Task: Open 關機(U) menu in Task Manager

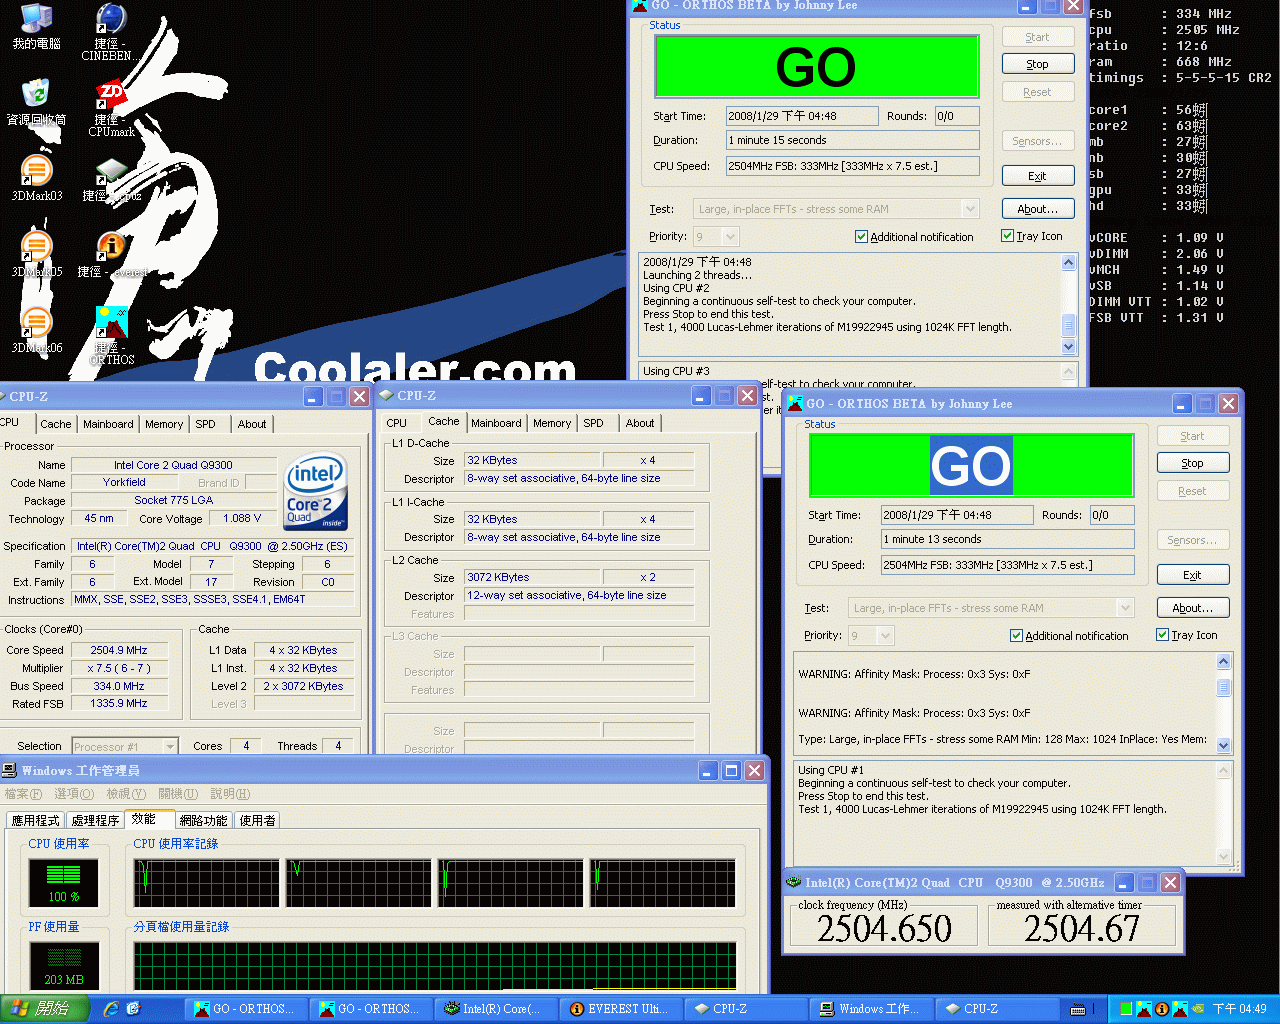Action: tap(178, 794)
